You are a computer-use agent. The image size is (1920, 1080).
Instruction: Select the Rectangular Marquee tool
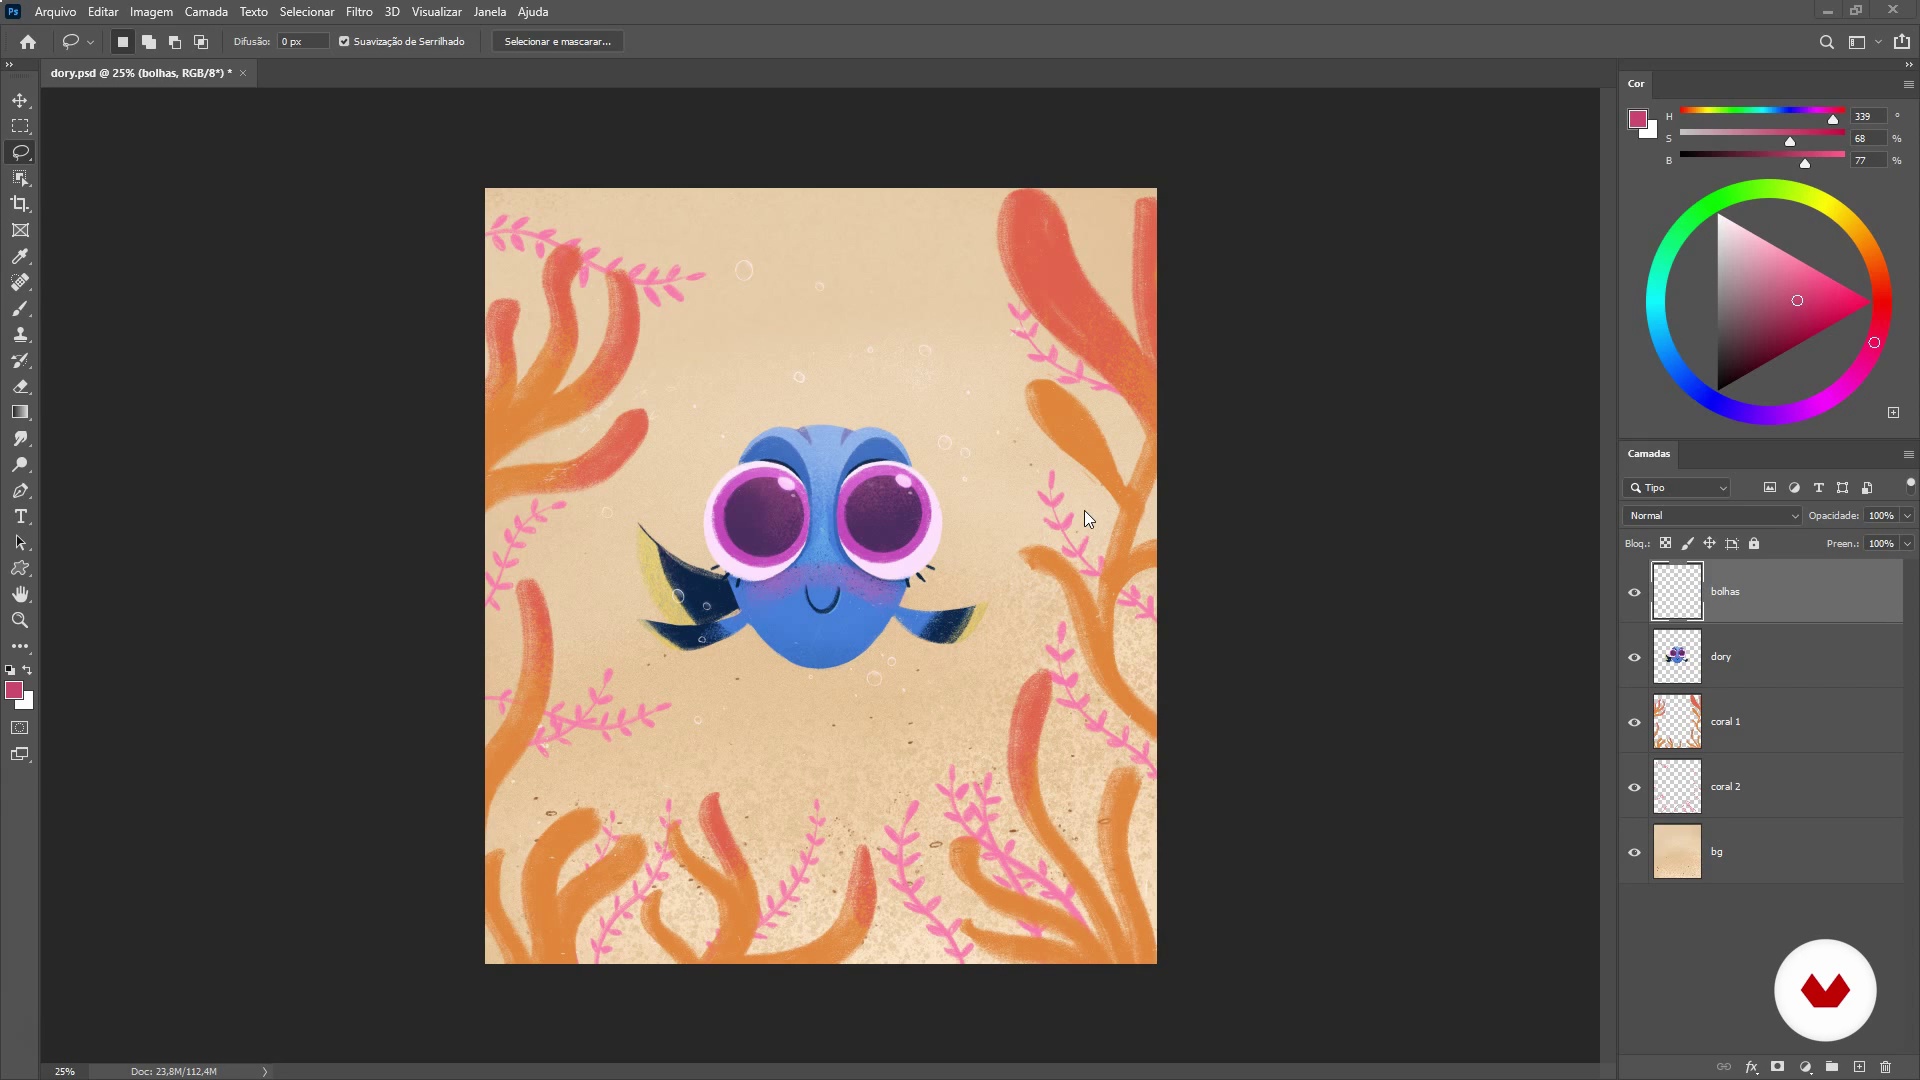tap(20, 127)
